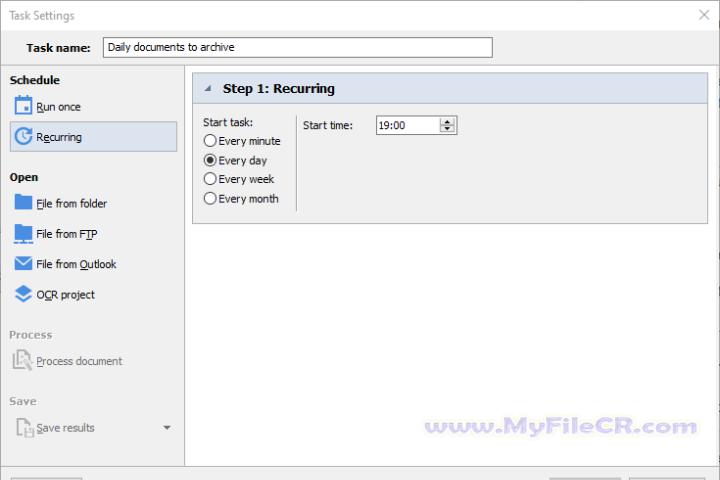Image resolution: width=720 pixels, height=480 pixels.
Task: Click the Task name input field
Action: (x=298, y=47)
